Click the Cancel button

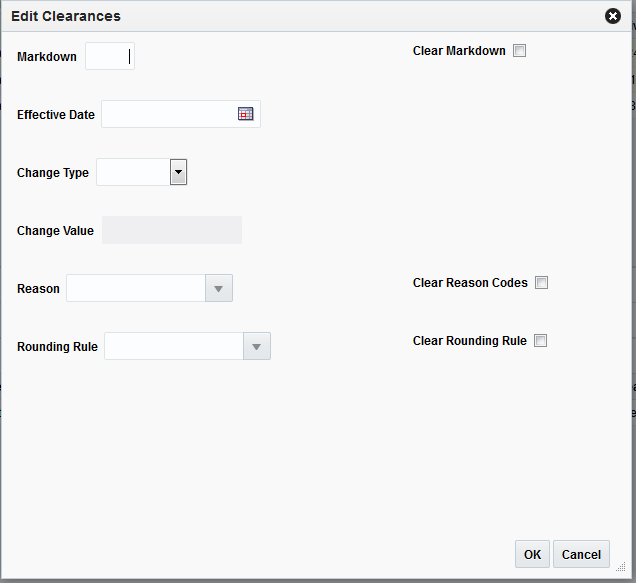(581, 554)
